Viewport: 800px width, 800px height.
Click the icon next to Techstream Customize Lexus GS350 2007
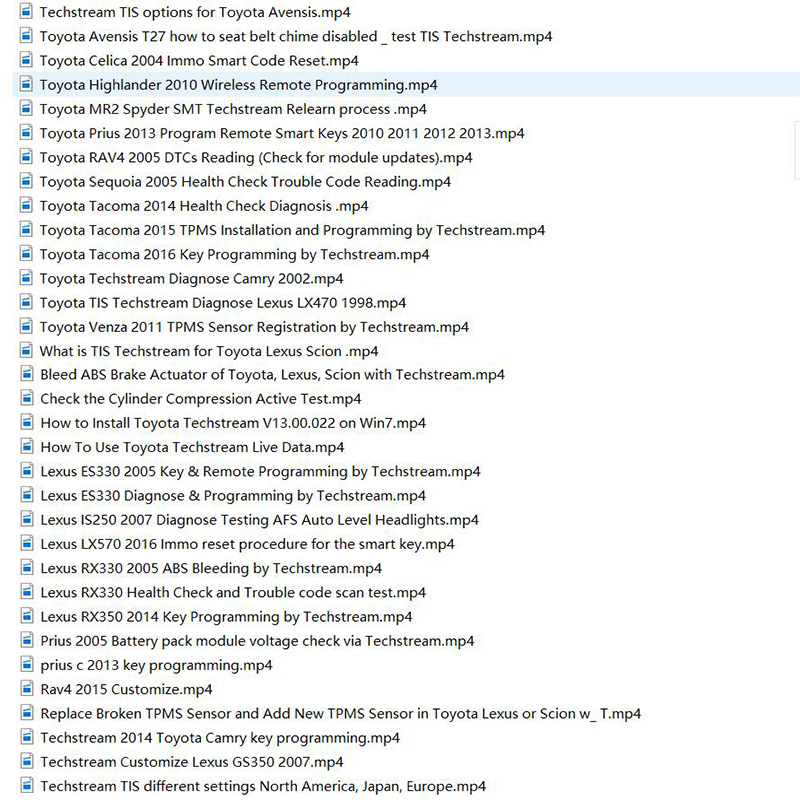pyautogui.click(x=26, y=761)
